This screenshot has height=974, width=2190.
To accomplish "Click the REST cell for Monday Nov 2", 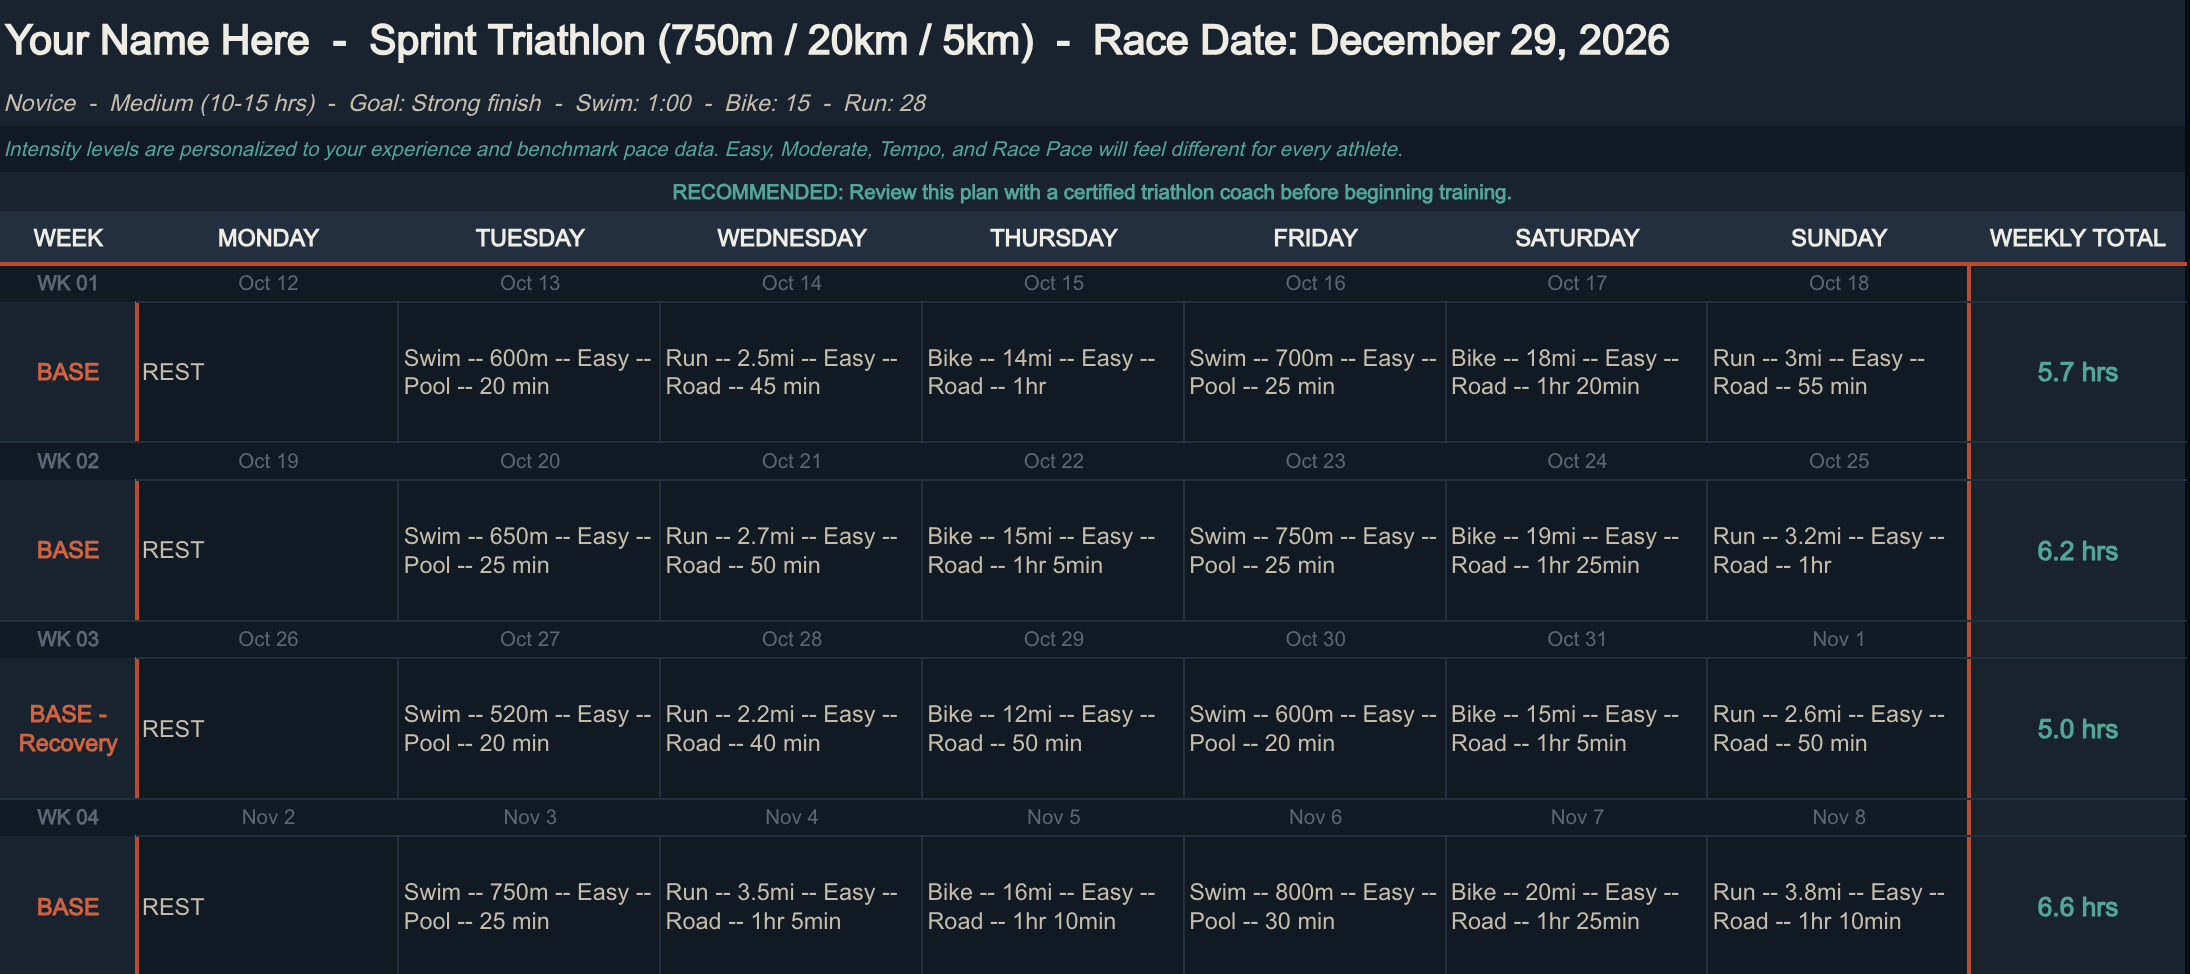I will pyautogui.click(x=267, y=906).
